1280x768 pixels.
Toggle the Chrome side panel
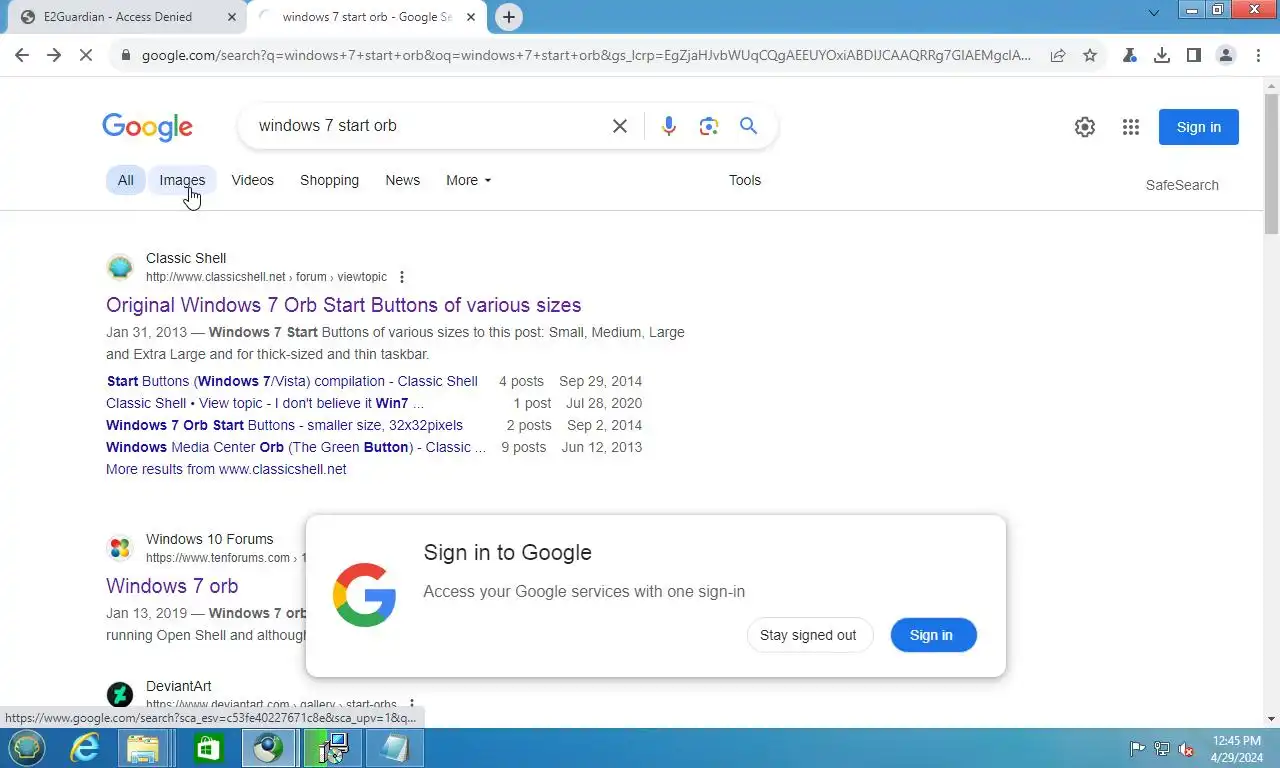1194,56
